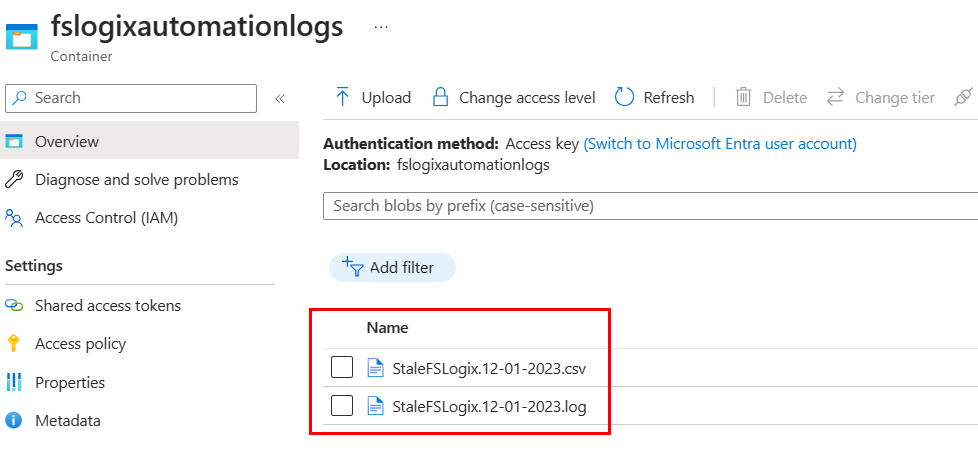Click the Change tier arrows icon
The height and width of the screenshot is (455, 978).
(836, 97)
